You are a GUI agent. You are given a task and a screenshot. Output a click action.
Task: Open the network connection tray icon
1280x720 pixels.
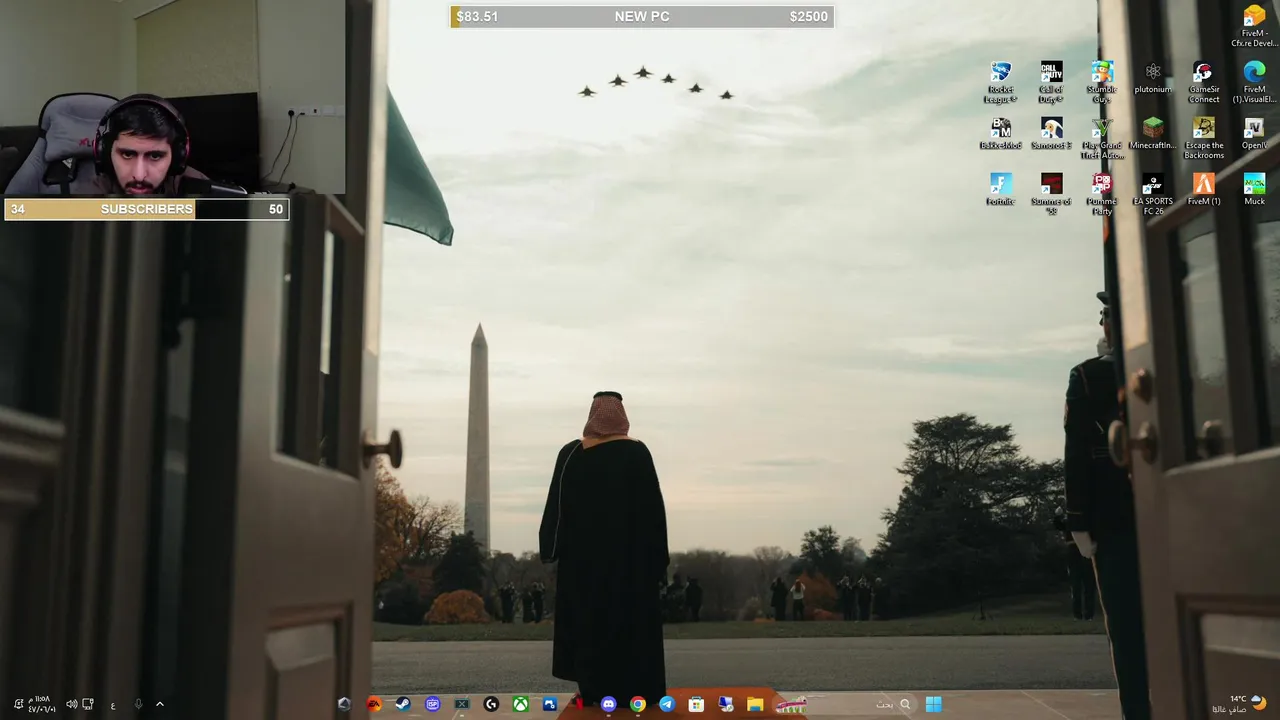click(88, 704)
